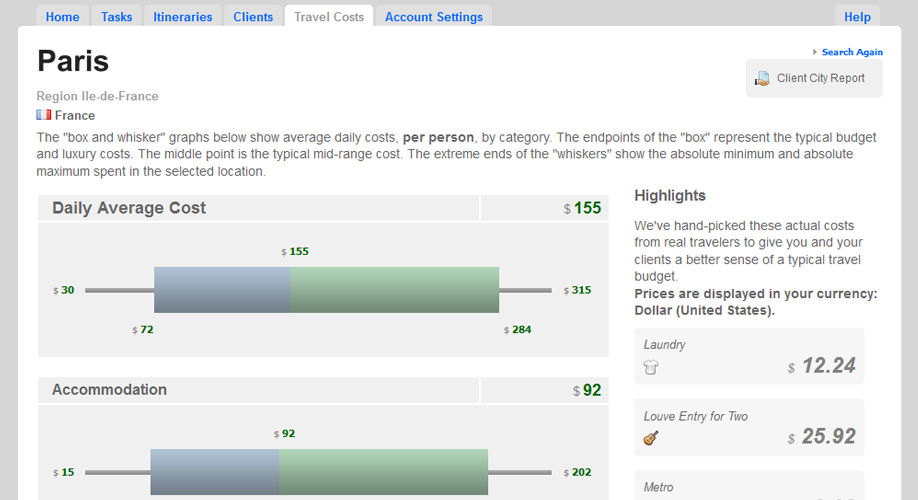Click the Louve Entry for Two card
This screenshot has width=918, height=500.
749,427
